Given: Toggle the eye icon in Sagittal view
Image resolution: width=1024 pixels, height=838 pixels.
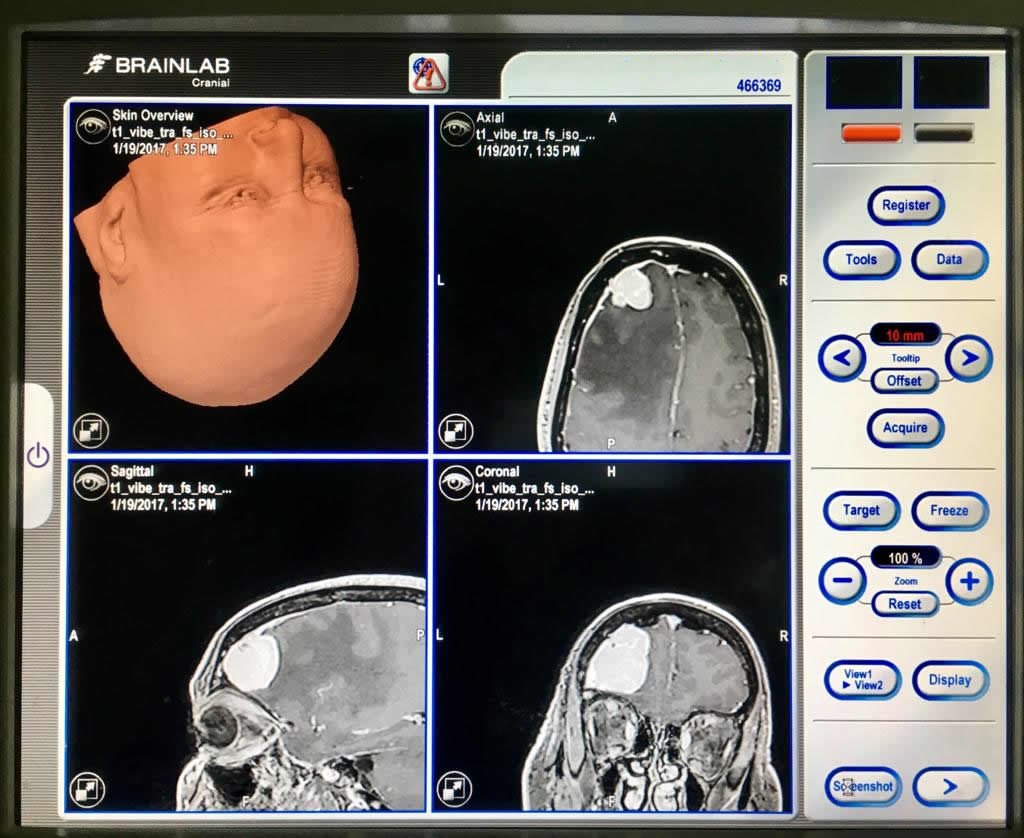Looking at the screenshot, I should click(x=91, y=482).
